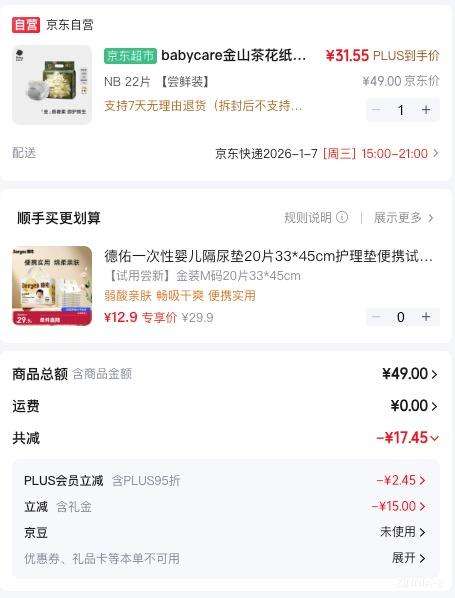The height and width of the screenshot is (598, 455).
Task: Open 规则说明 info icon
Action: (x=342, y=217)
